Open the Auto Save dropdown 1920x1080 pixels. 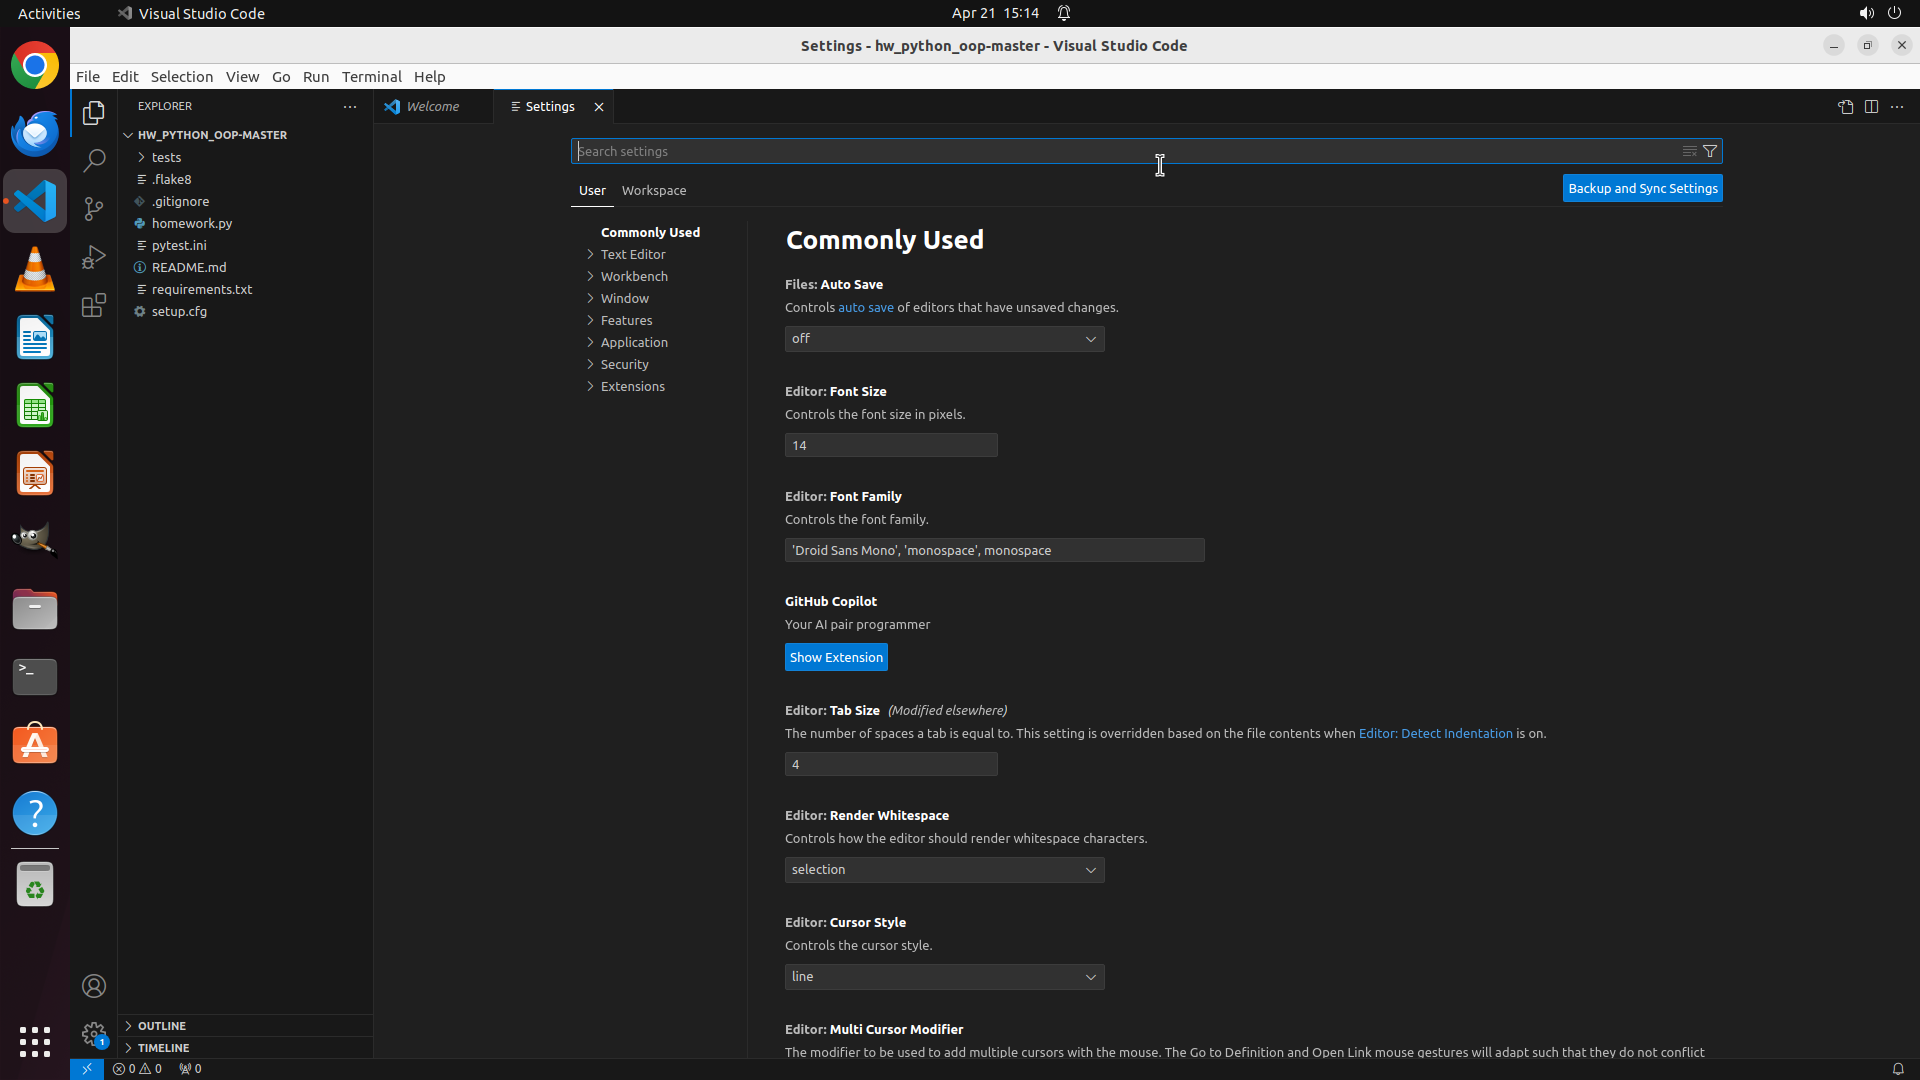point(944,339)
